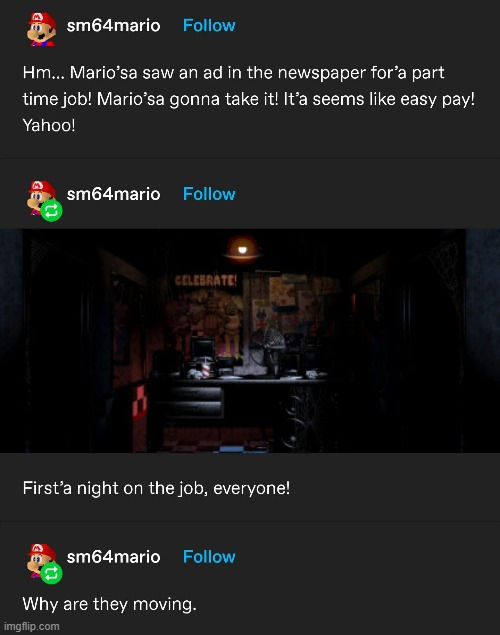This screenshot has width=500, height=635.
Task: Click the Mario avatar on the second post
Action: 41,197
